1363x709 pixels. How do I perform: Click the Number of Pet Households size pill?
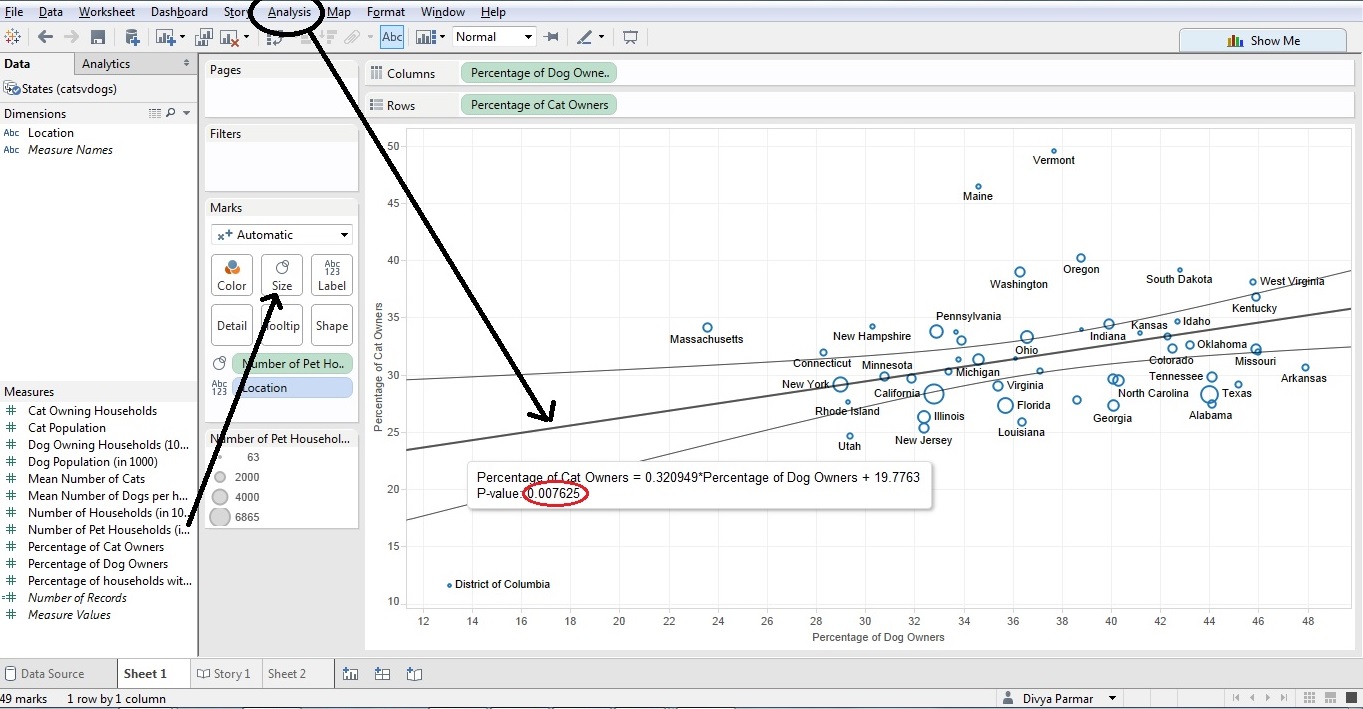(292, 364)
